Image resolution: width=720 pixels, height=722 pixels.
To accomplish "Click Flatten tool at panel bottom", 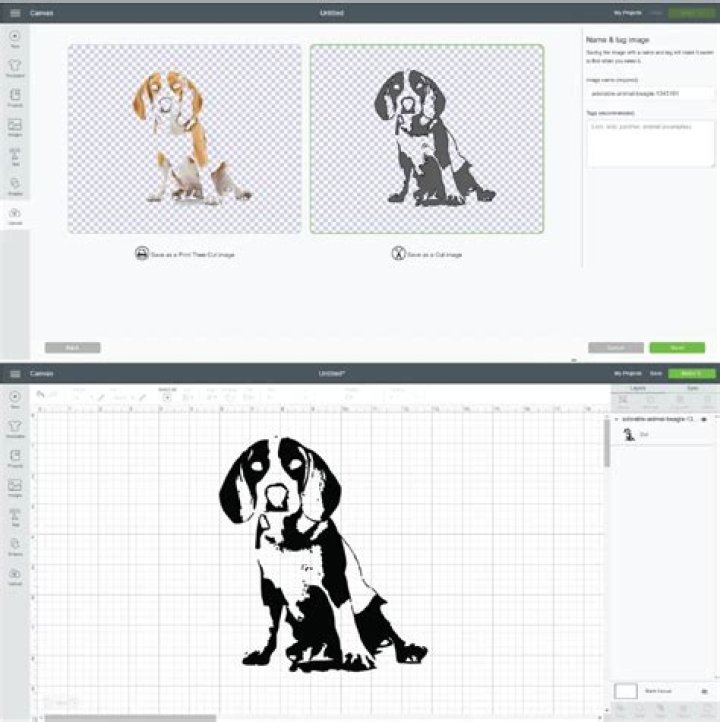I will [x=683, y=711].
